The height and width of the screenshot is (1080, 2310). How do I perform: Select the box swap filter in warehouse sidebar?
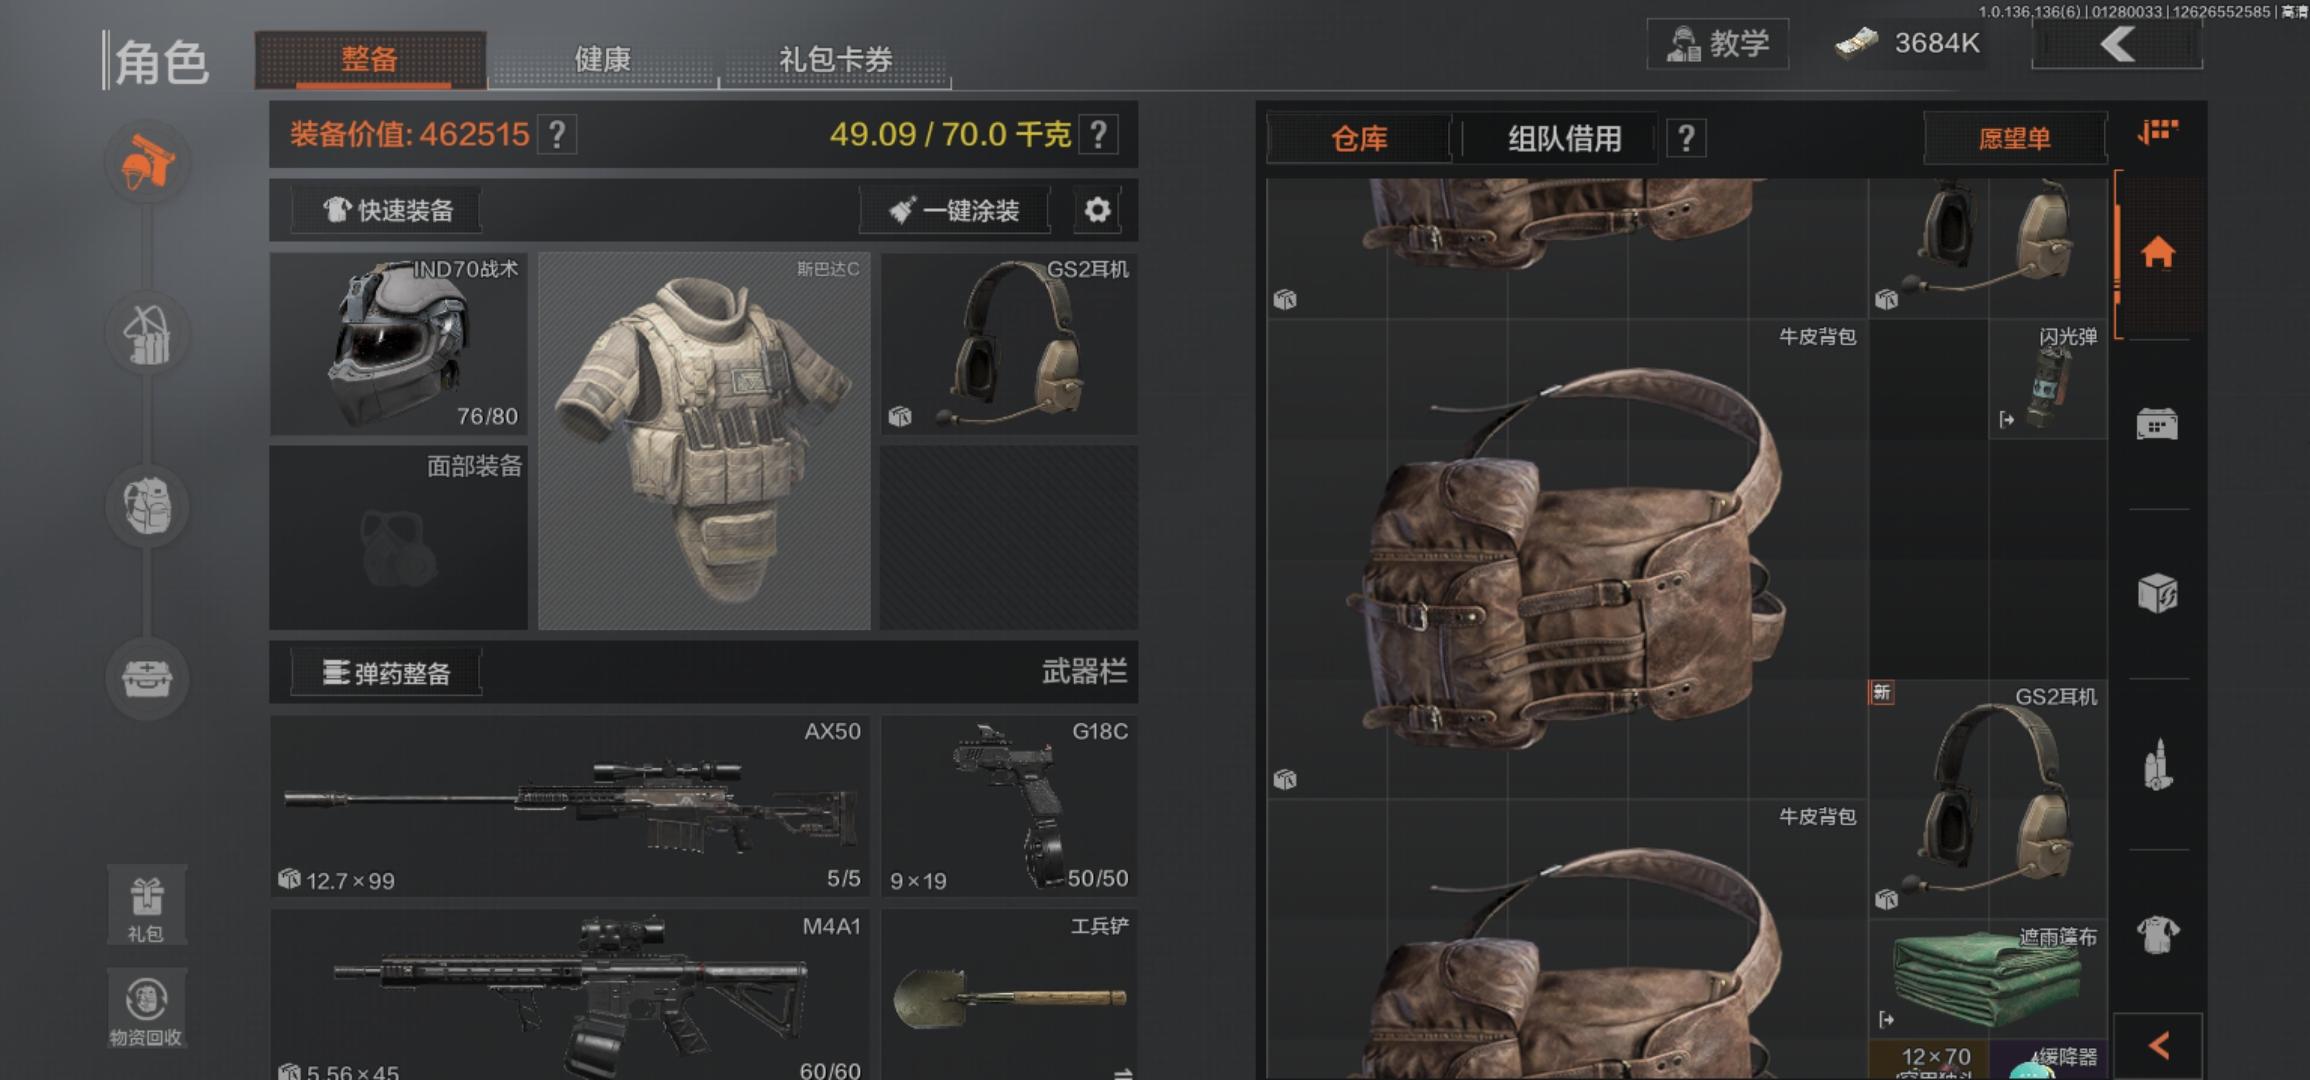coord(2157,594)
